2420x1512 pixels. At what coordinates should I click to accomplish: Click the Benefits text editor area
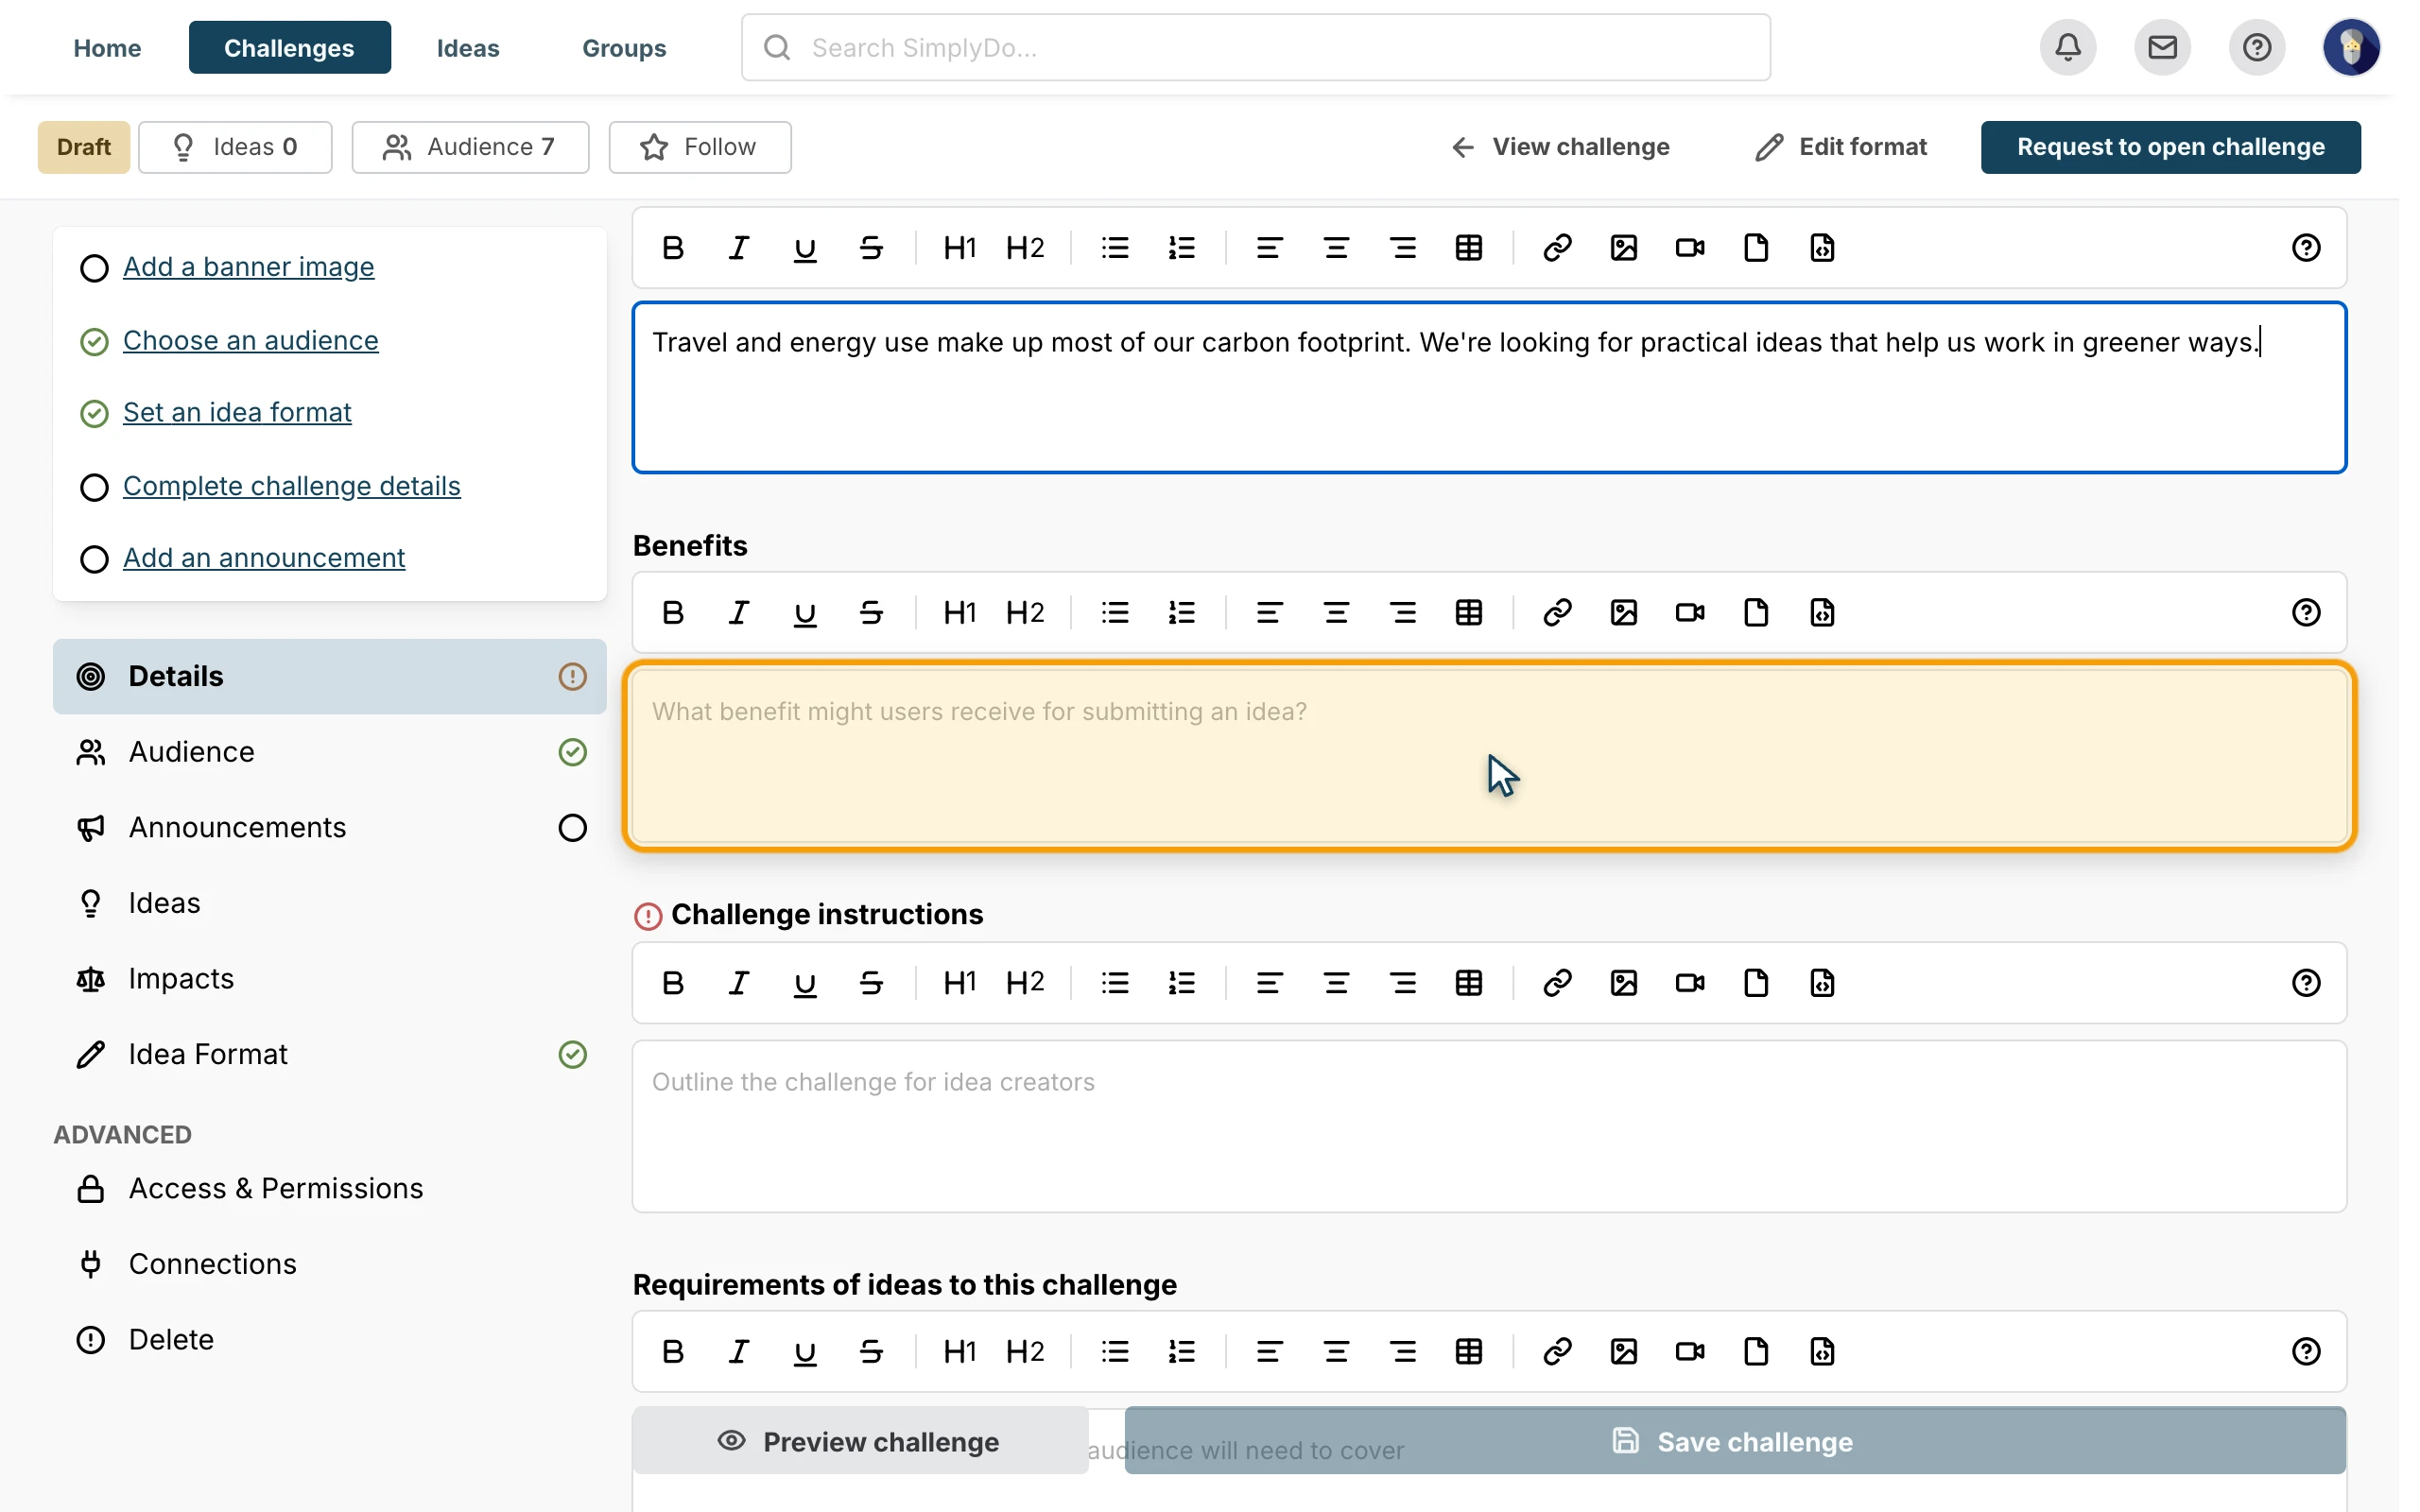point(1490,757)
